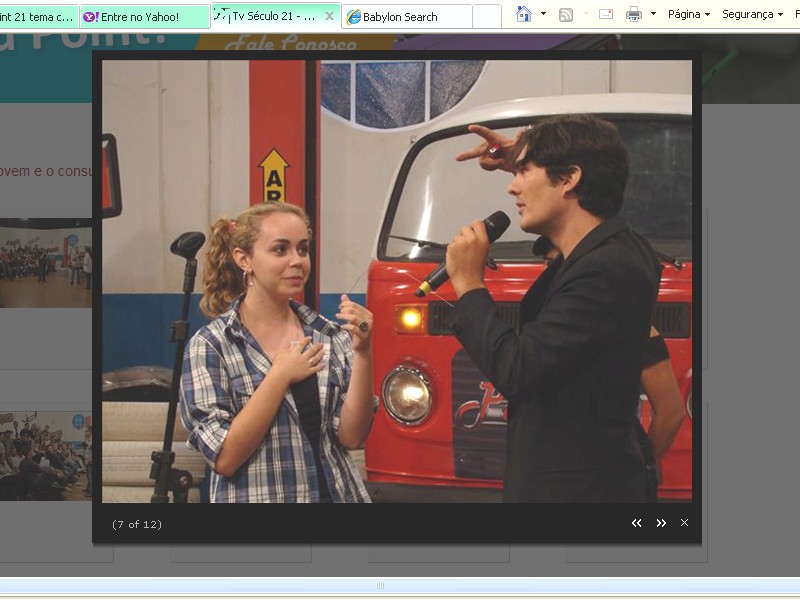Image resolution: width=800 pixels, height=600 pixels.
Task: Go to the browser Home page icon
Action: click(x=524, y=14)
